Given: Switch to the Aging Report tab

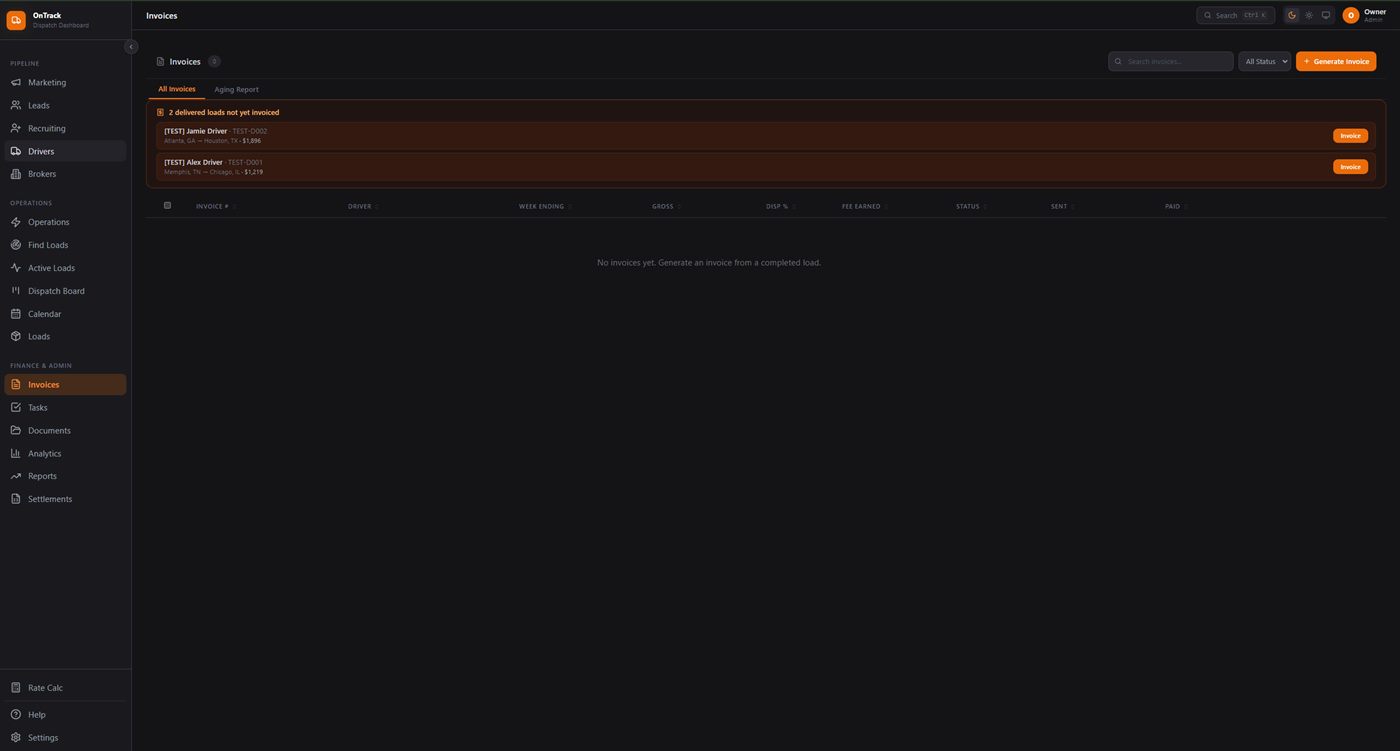Looking at the screenshot, I should point(236,89).
